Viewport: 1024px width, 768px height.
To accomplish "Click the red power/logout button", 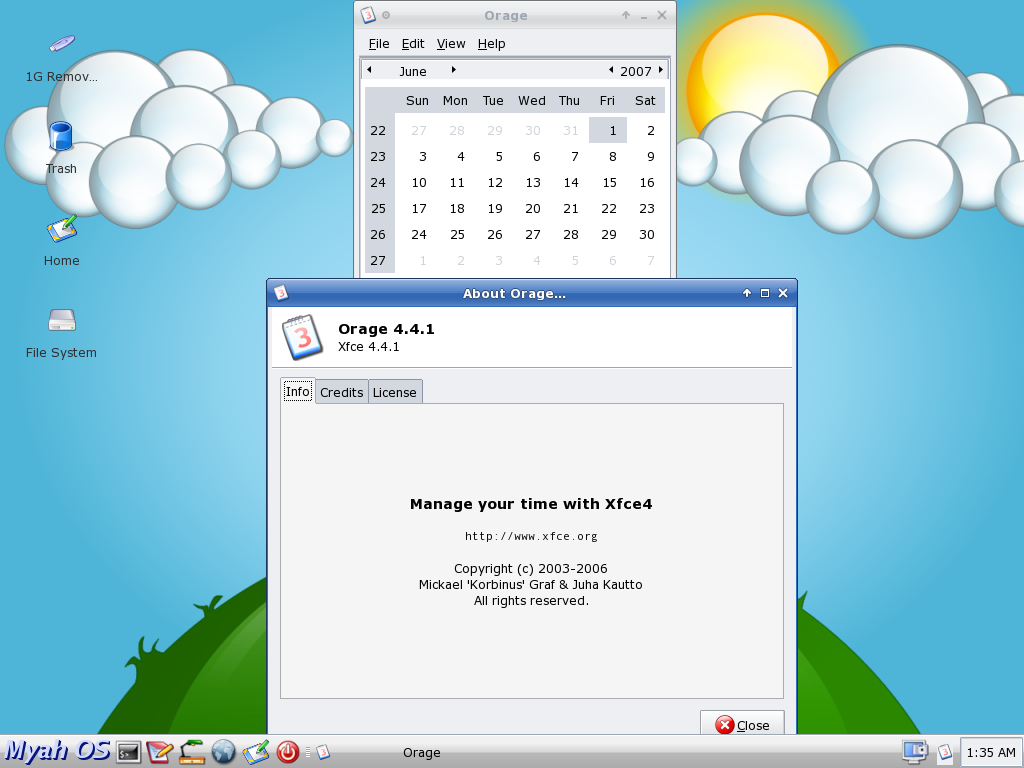I will (x=287, y=752).
